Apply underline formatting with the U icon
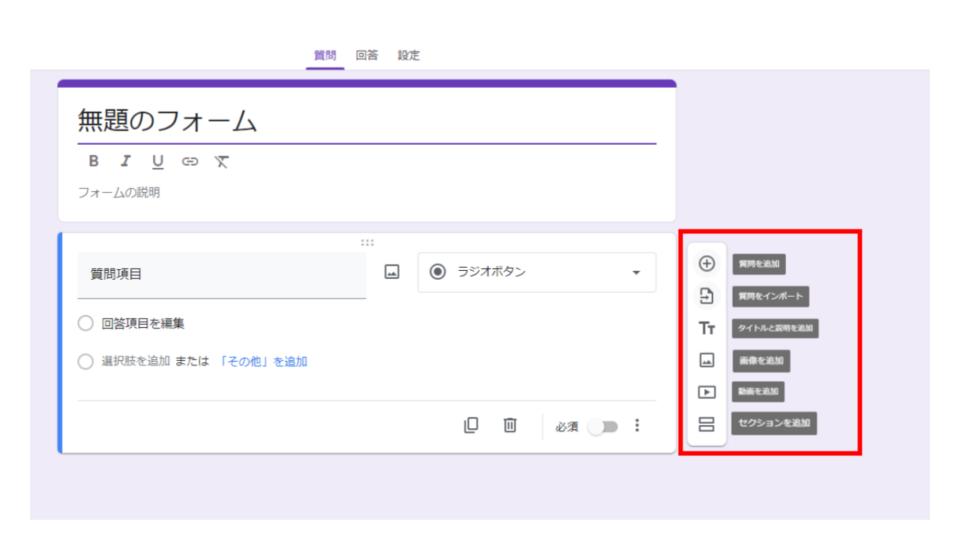Viewport: 960px width, 540px height. pos(157,162)
